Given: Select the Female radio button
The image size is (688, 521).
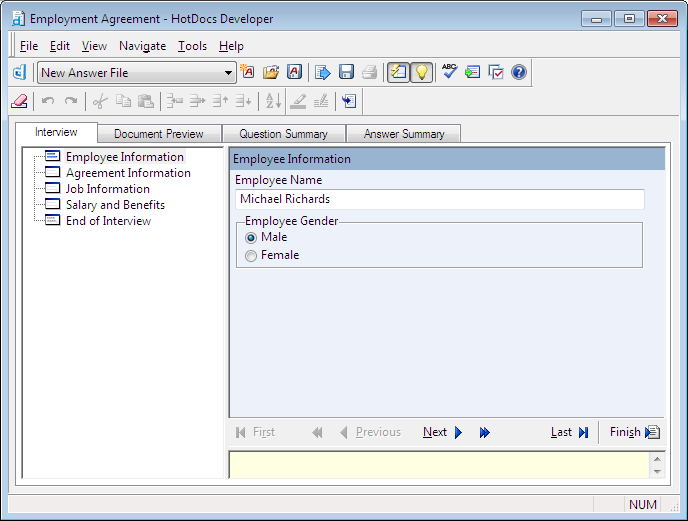Looking at the screenshot, I should click(251, 256).
